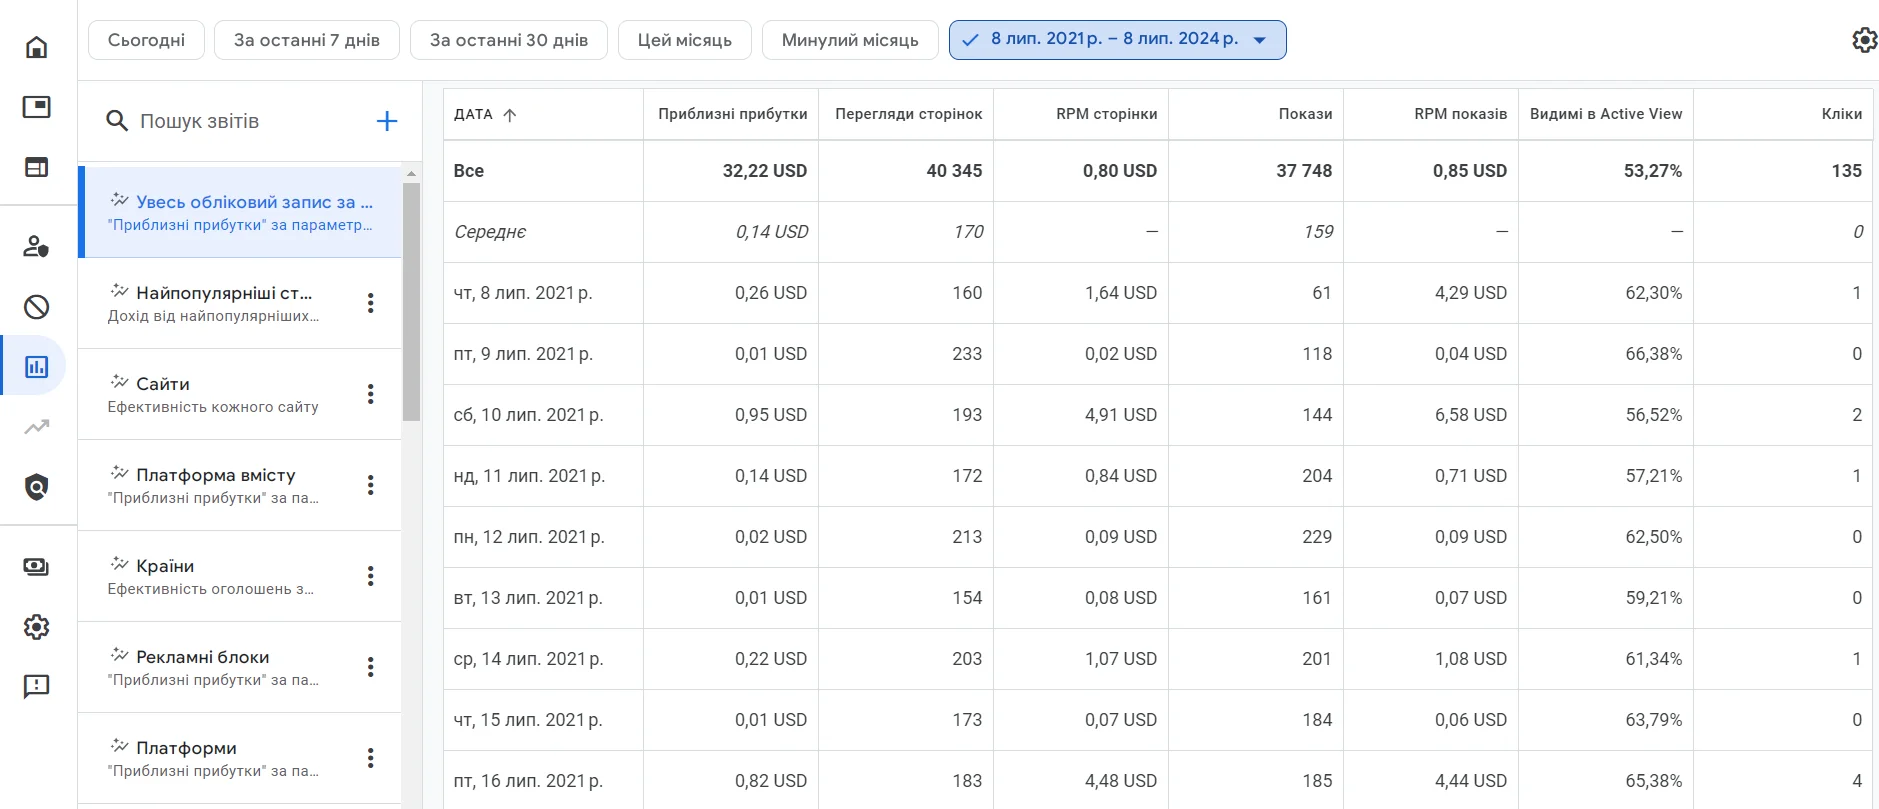The image size is (1879, 809).
Task: Open more options for Країни report
Action: (x=371, y=576)
